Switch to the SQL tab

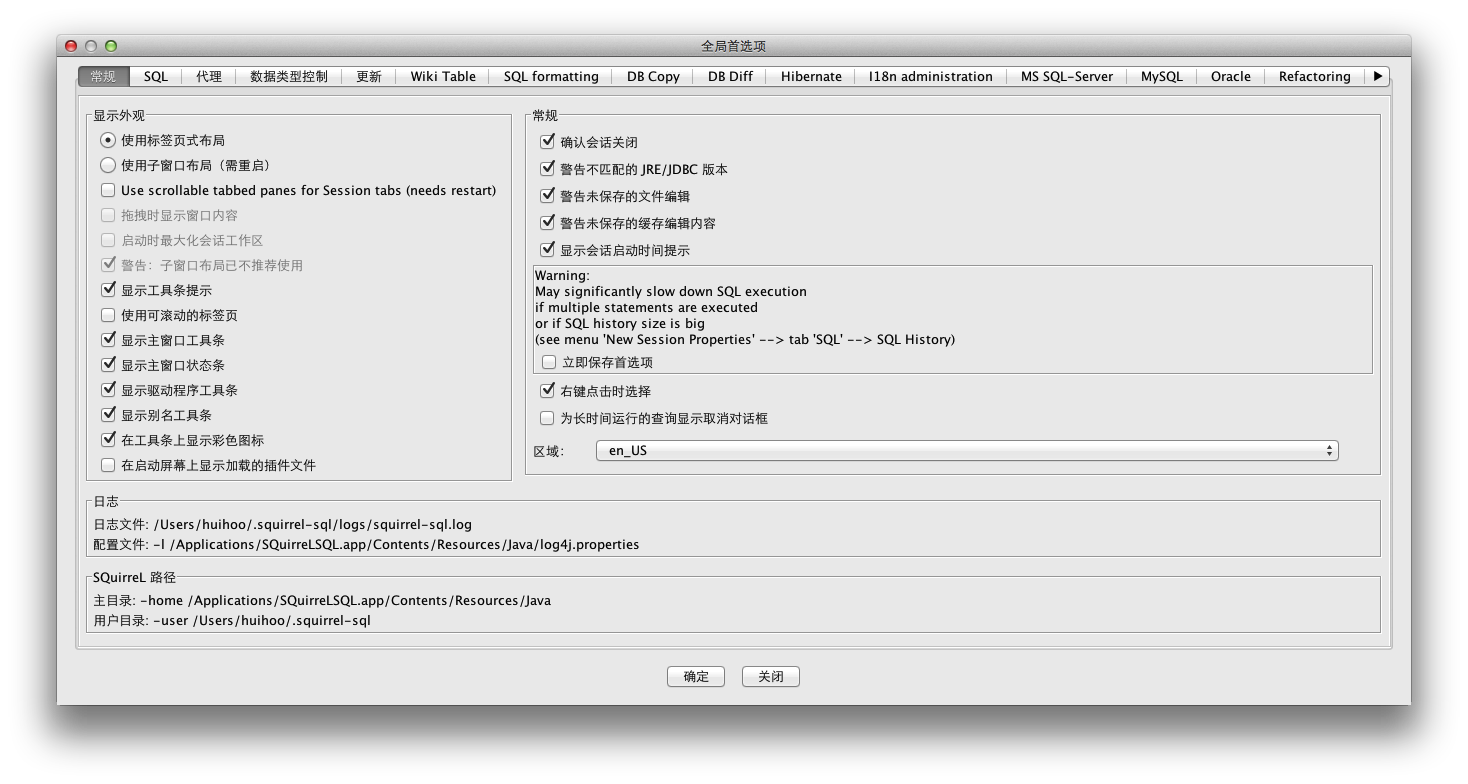(x=155, y=77)
